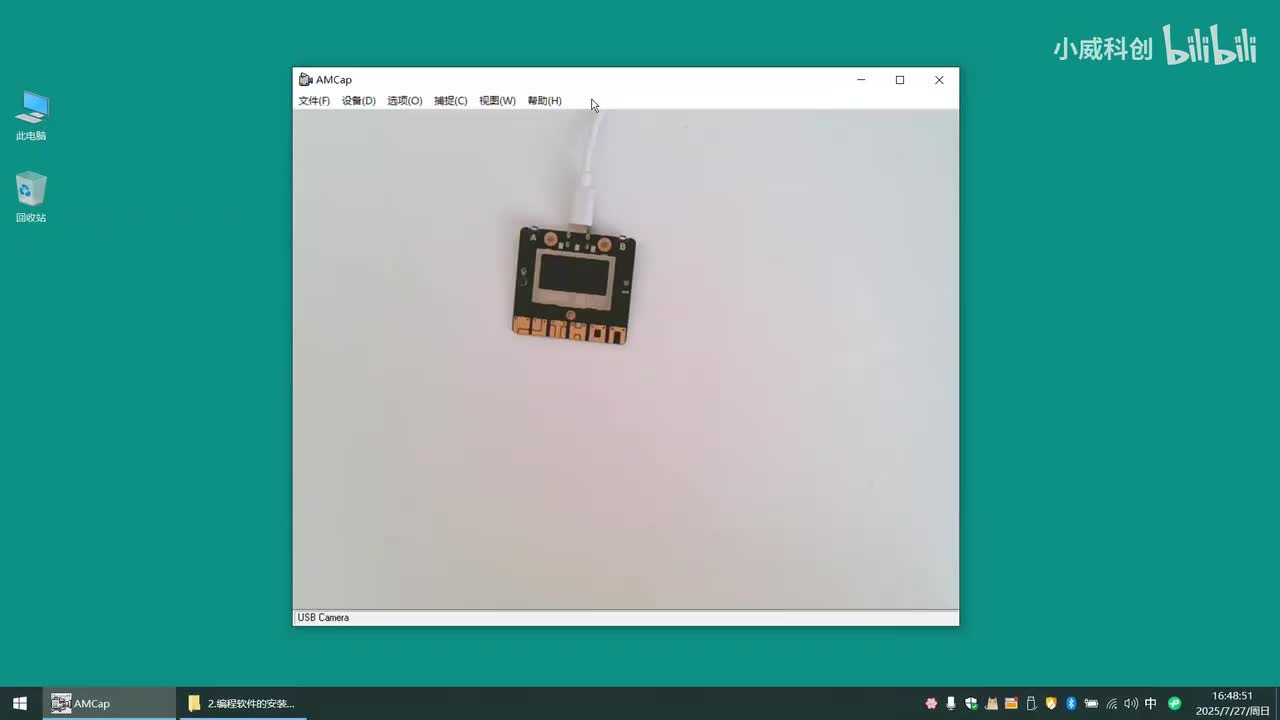
Task: Click the orange window tray icon
Action: pos(1011,704)
